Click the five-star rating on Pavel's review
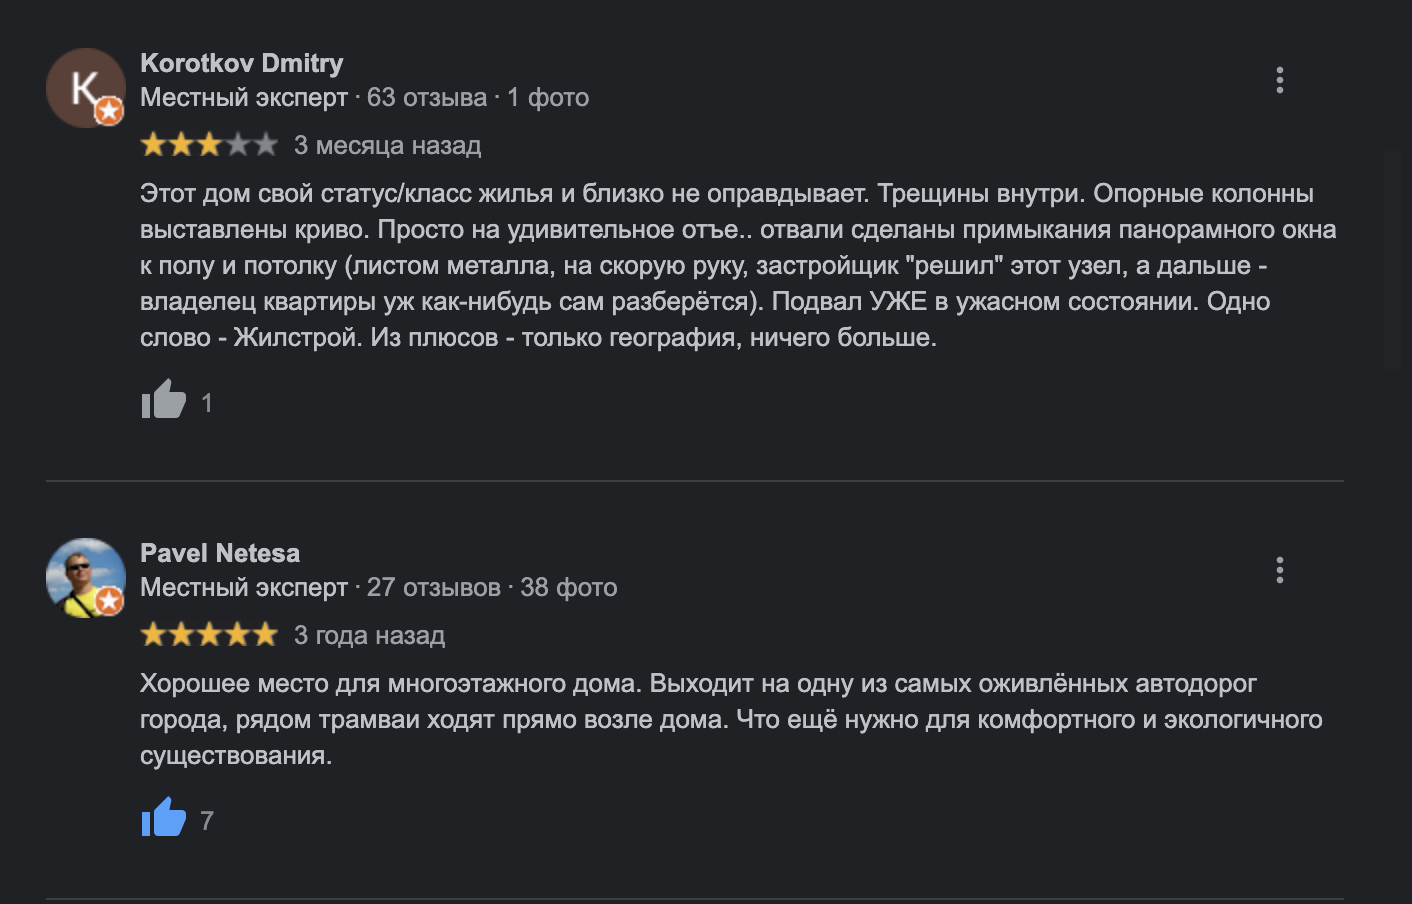 (x=208, y=635)
